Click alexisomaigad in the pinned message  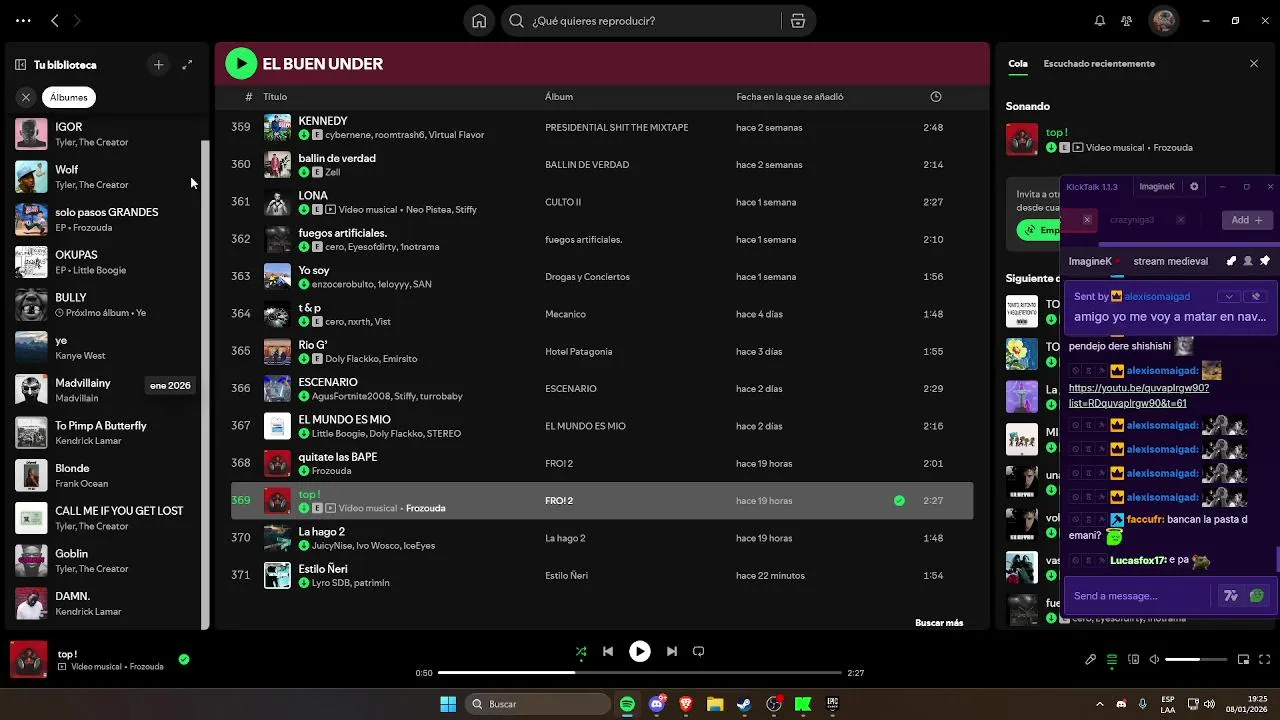click(x=1157, y=297)
